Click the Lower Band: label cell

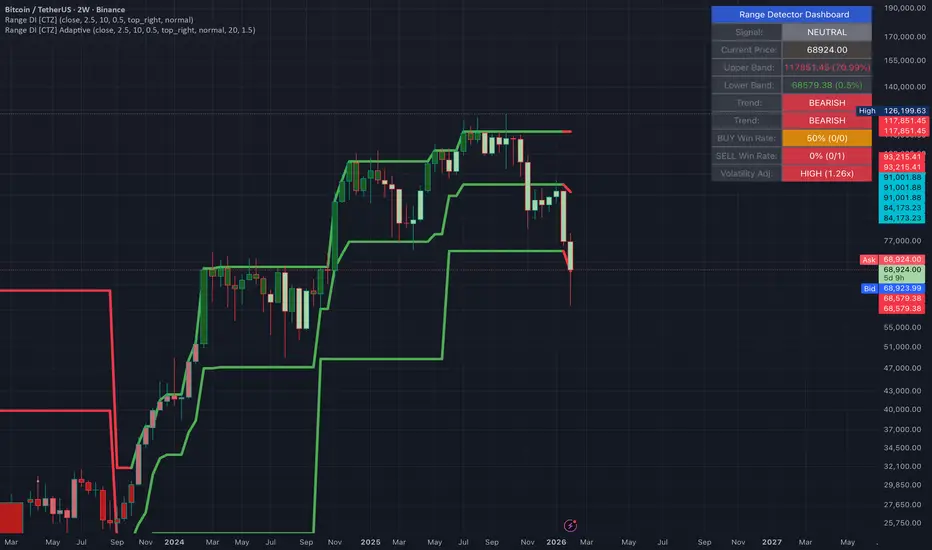click(747, 85)
